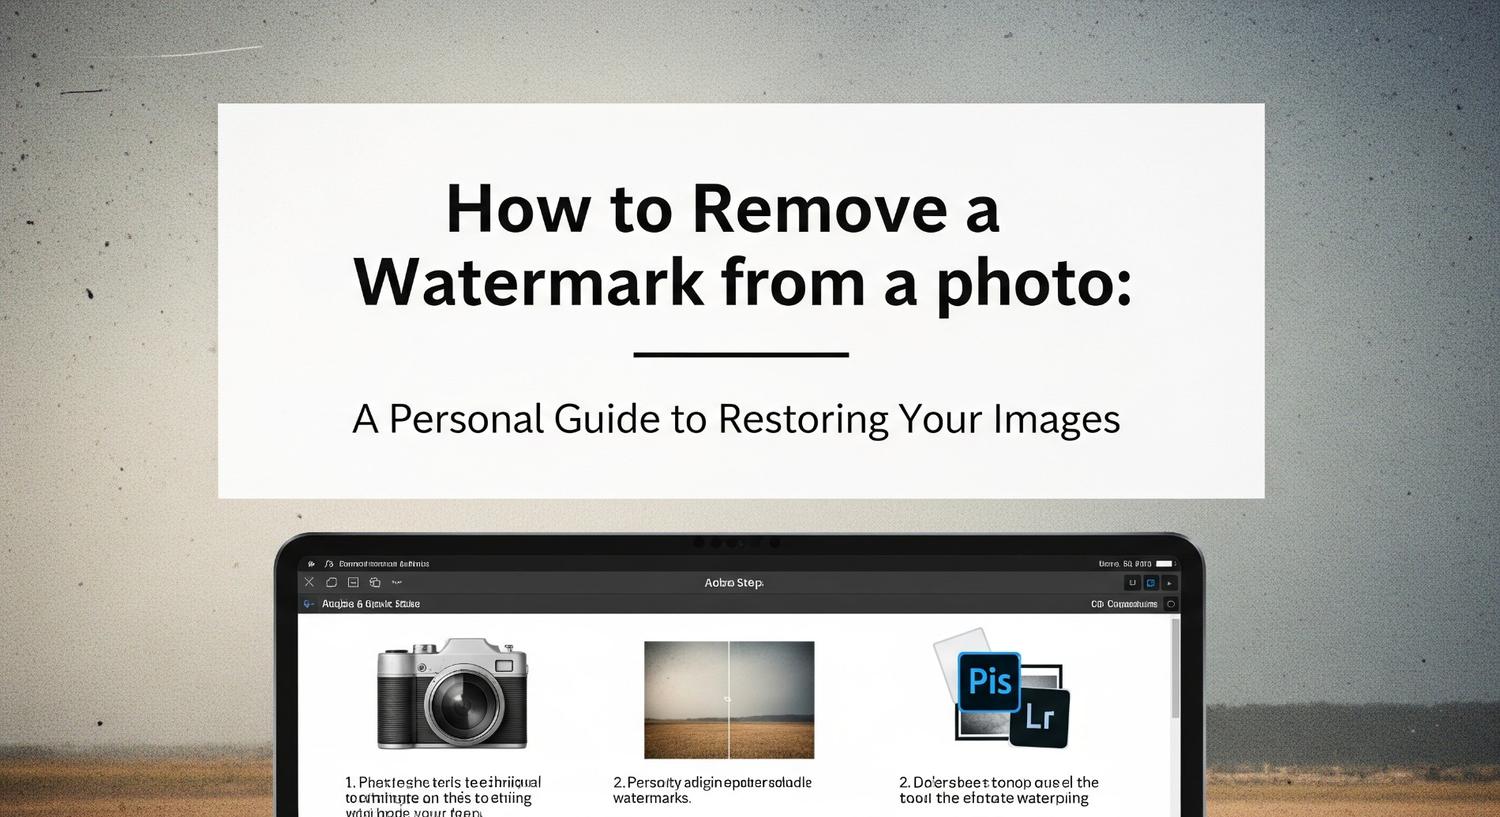
Task: Click the blue icon left of Auqjbe breadcrumb
Action: 309,604
